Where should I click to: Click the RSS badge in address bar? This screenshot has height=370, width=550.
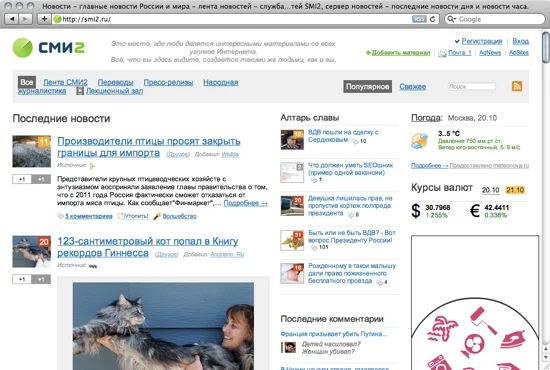coord(419,19)
